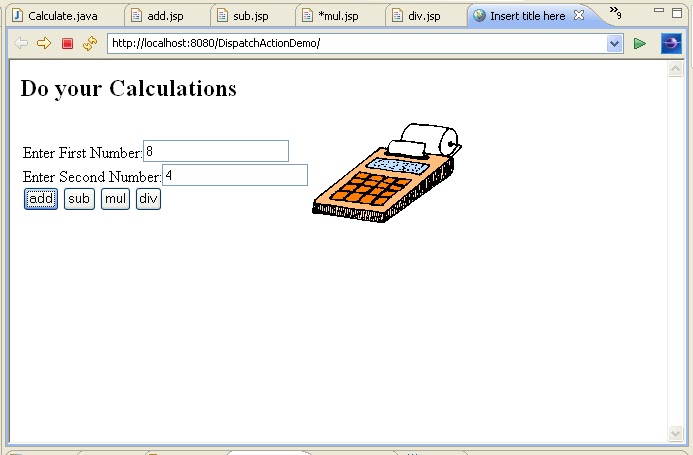This screenshot has height=455, width=693.
Task: Click the green Go arrow beside the URL
Action: click(x=640, y=43)
